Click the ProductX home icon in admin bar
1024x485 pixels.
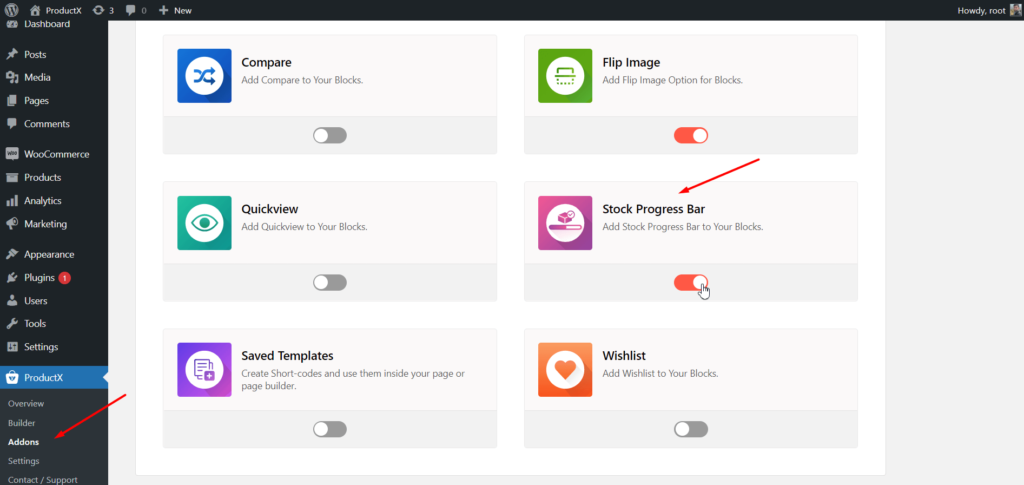(x=35, y=10)
